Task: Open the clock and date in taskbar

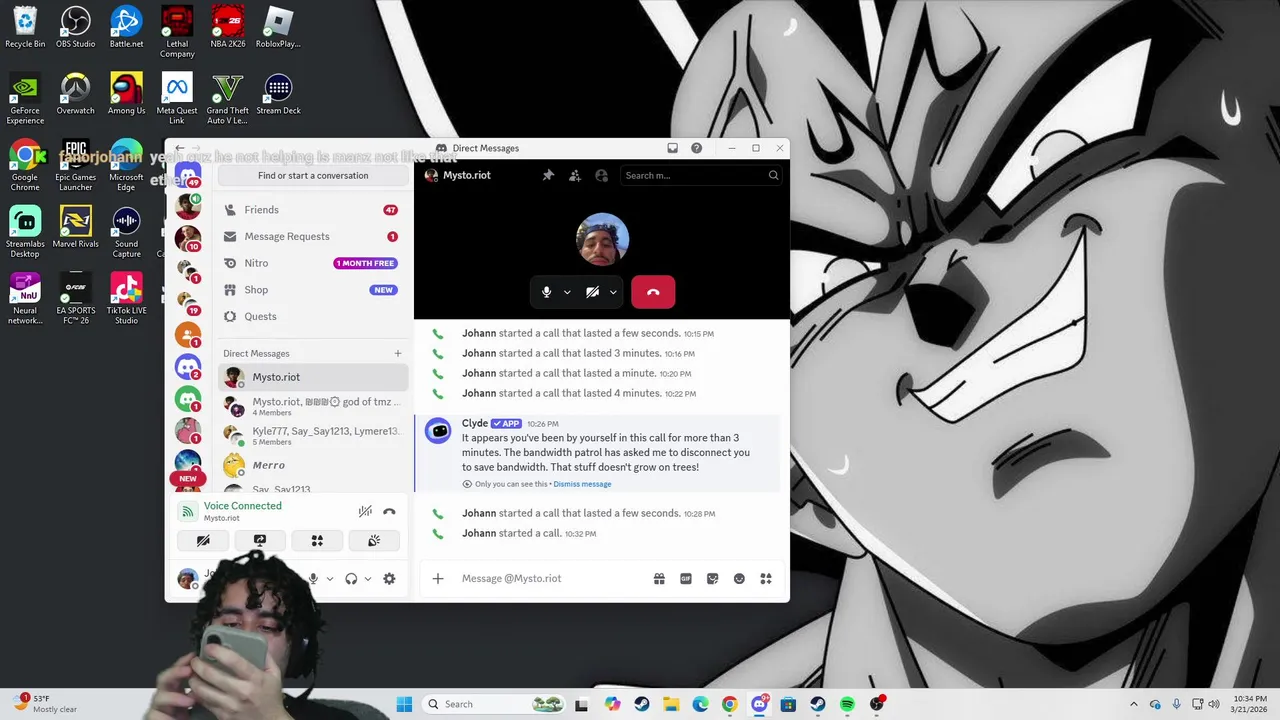Action: pos(1249,704)
